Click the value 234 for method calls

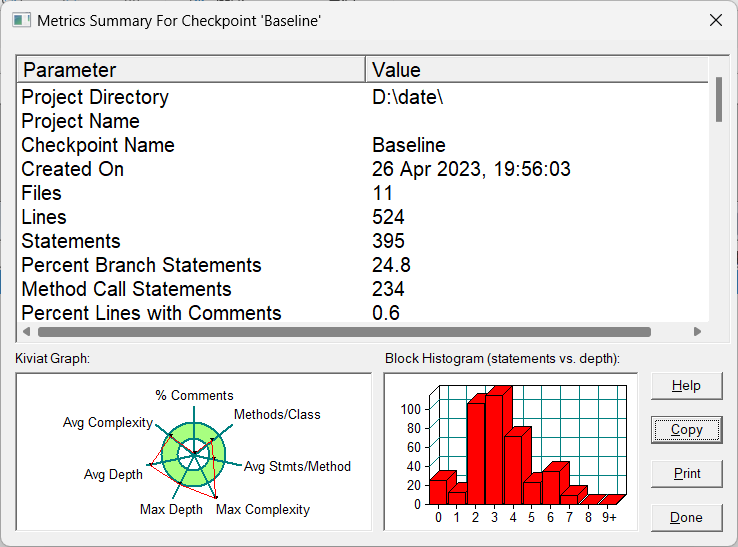(388, 289)
